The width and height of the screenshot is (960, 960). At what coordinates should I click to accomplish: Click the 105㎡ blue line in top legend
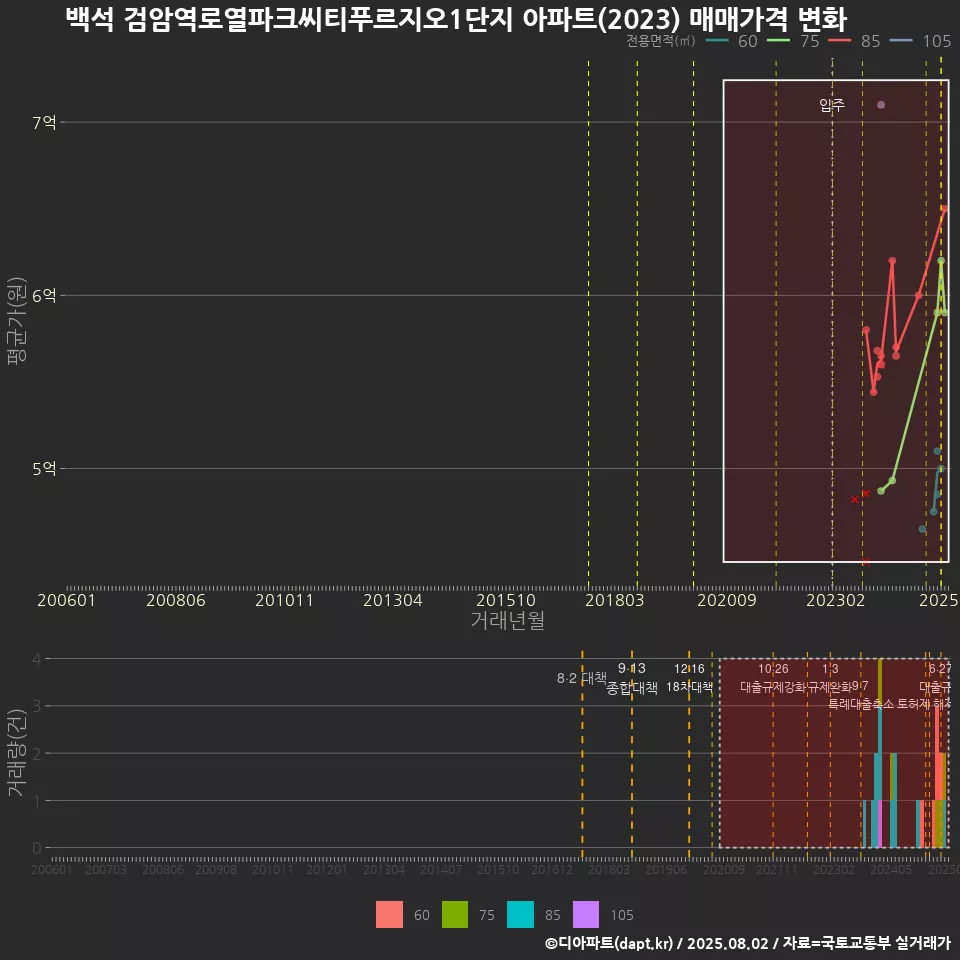901,41
